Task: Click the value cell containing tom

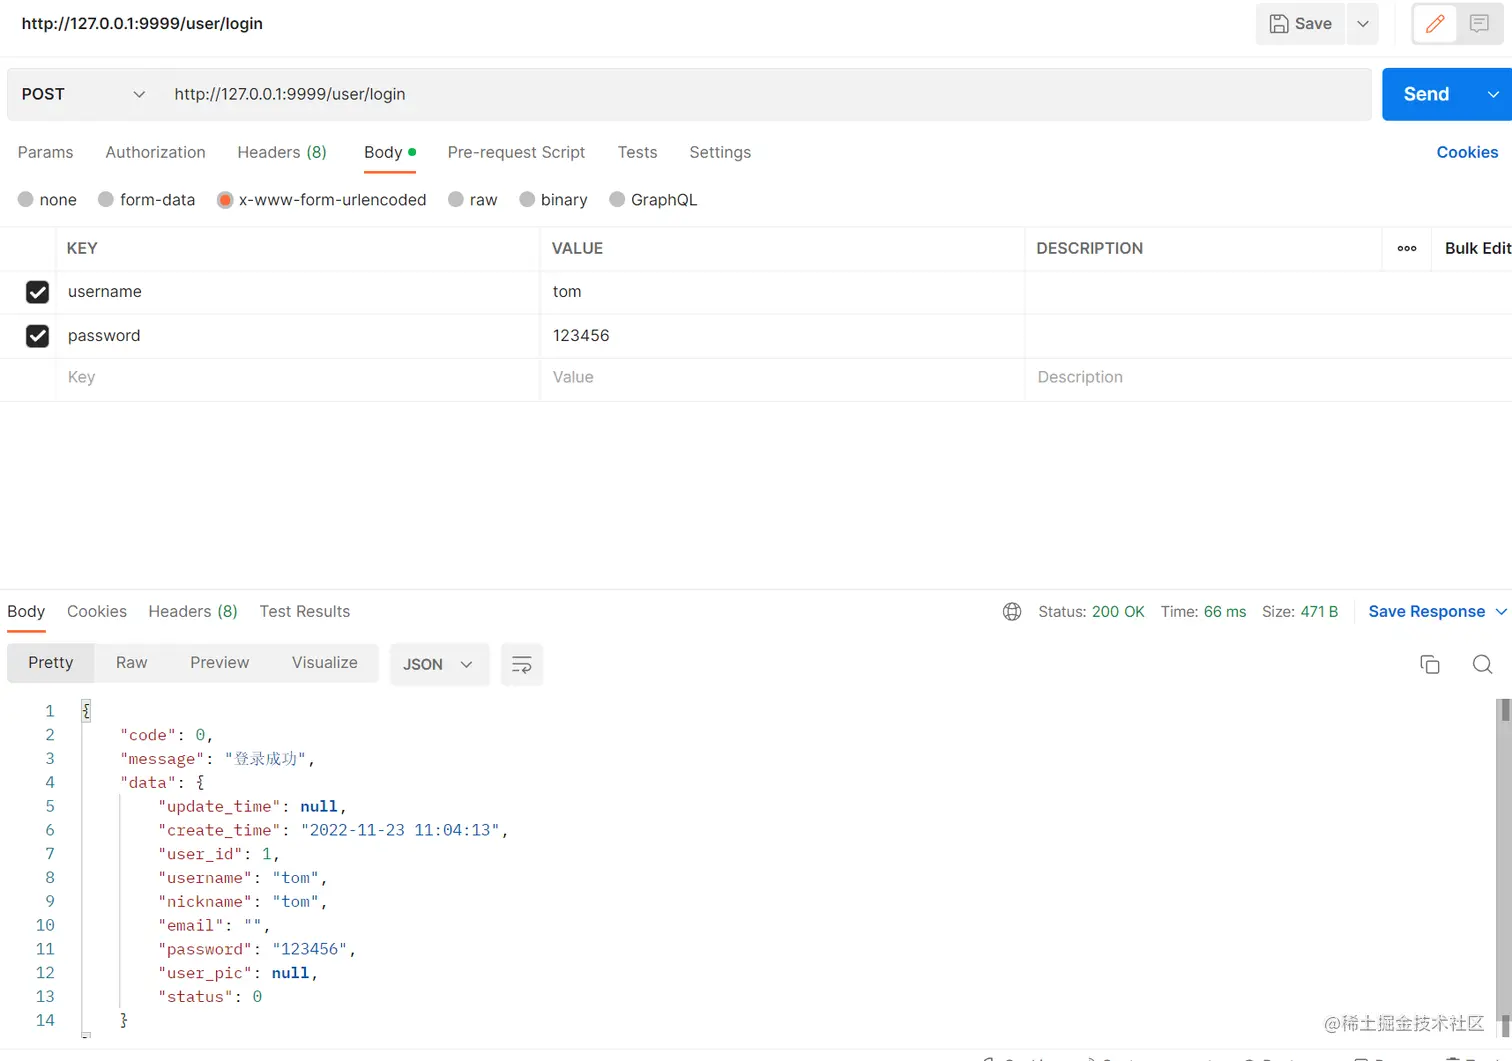Action: pyautogui.click(x=782, y=292)
